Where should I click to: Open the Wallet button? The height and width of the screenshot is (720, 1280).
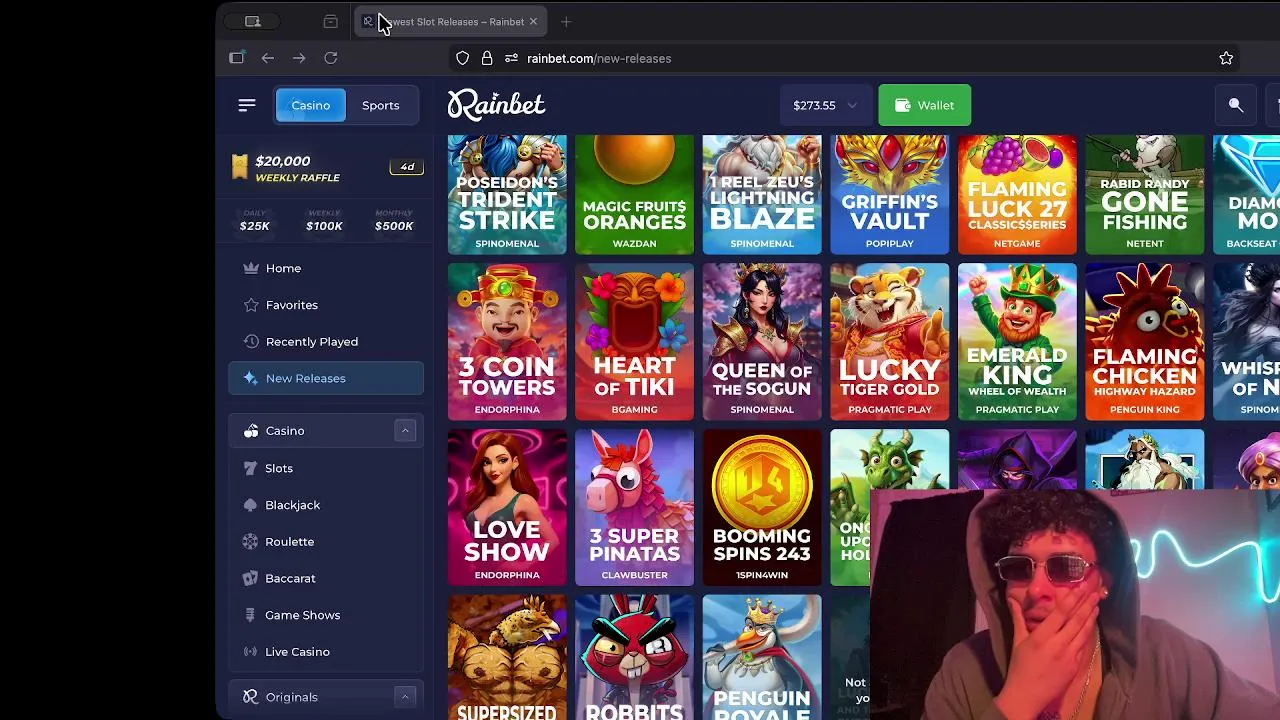(924, 105)
